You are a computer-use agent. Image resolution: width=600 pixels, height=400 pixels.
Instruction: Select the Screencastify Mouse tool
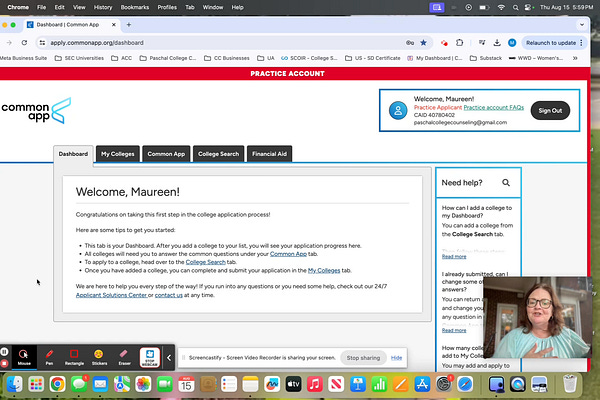pos(24,357)
